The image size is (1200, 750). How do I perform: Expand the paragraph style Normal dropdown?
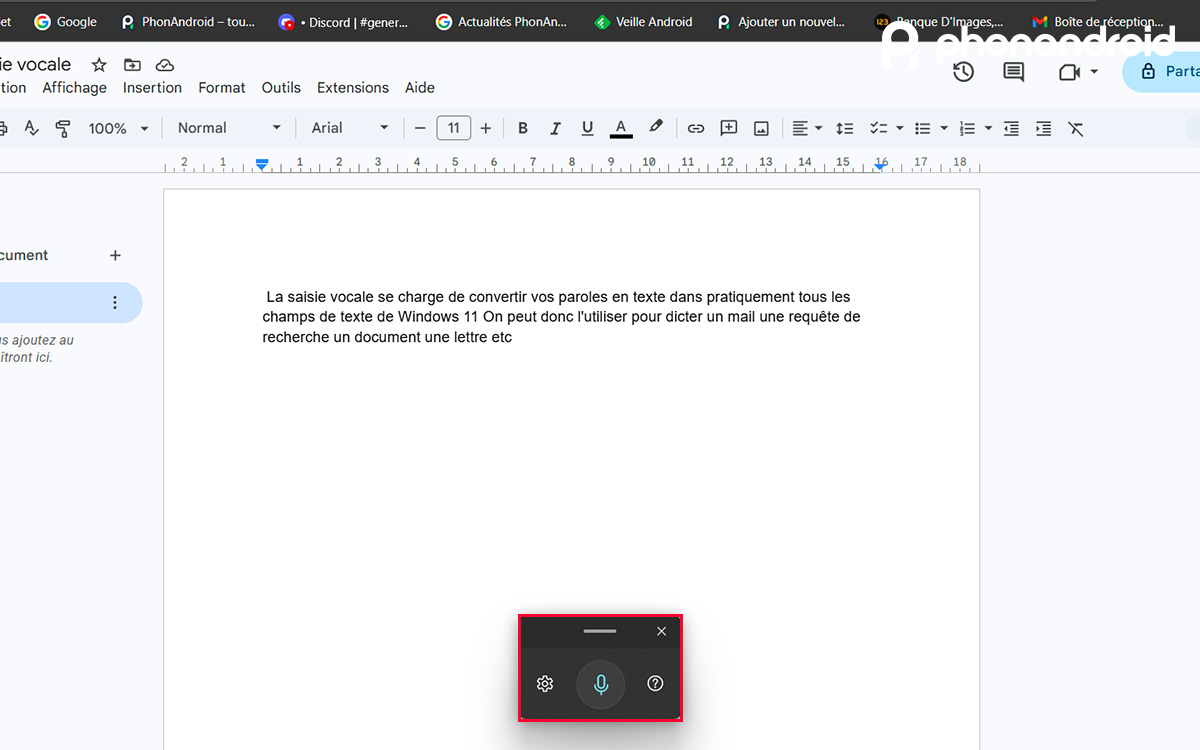coord(228,128)
